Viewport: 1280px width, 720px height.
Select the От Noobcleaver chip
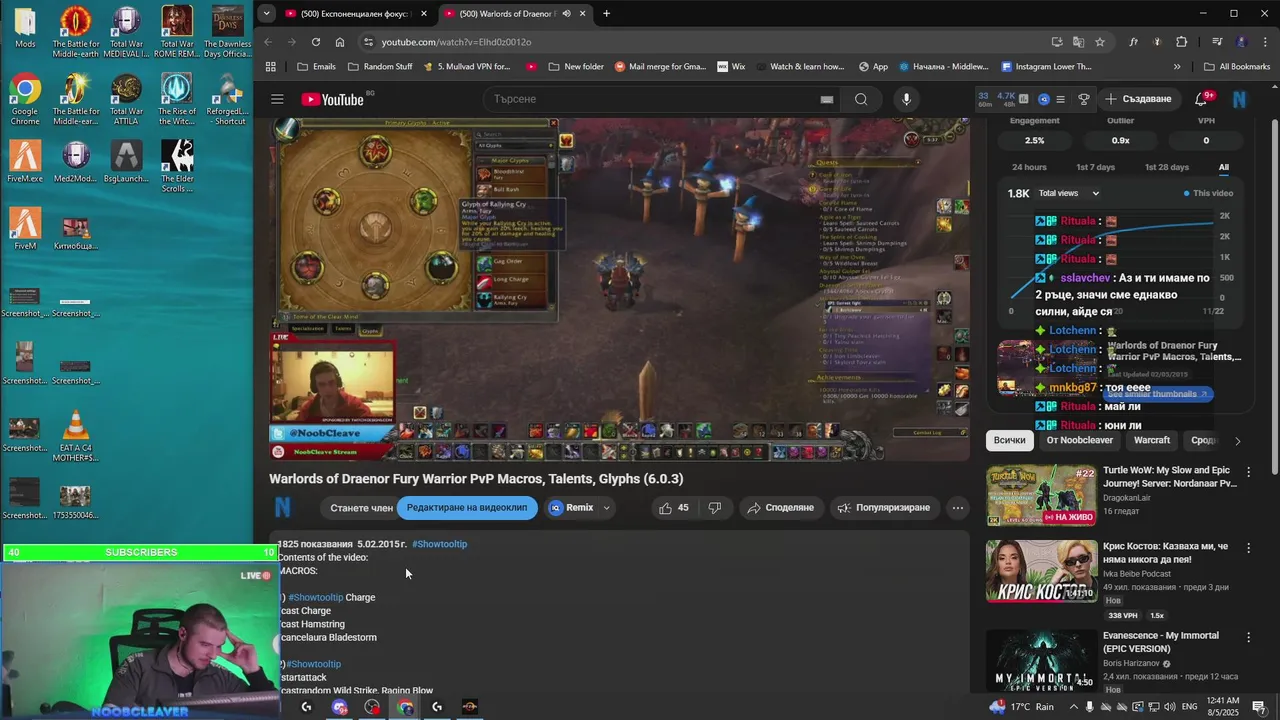coord(1079,440)
